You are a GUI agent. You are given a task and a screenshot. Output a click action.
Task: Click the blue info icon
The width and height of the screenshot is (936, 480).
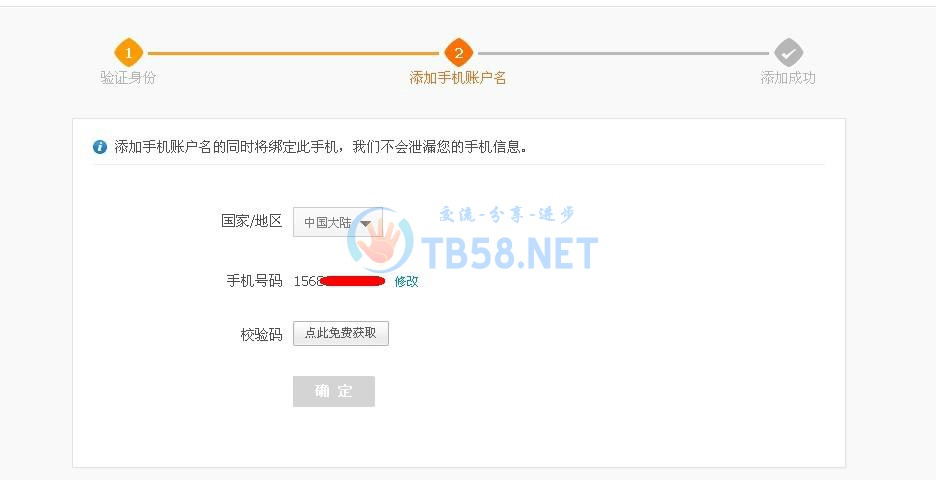click(100, 147)
